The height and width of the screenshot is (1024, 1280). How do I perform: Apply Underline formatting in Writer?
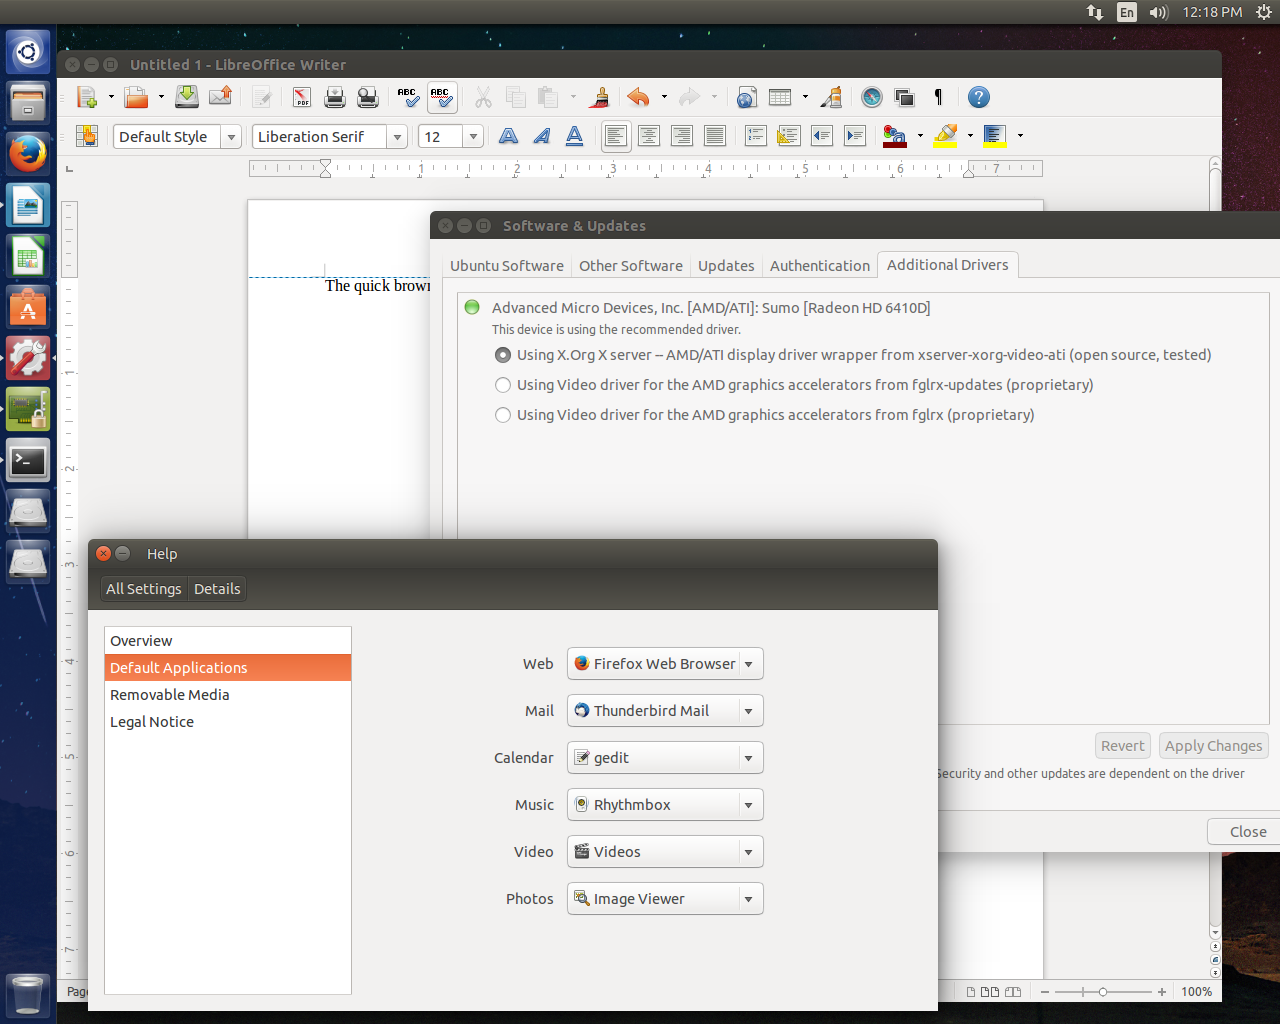click(574, 136)
